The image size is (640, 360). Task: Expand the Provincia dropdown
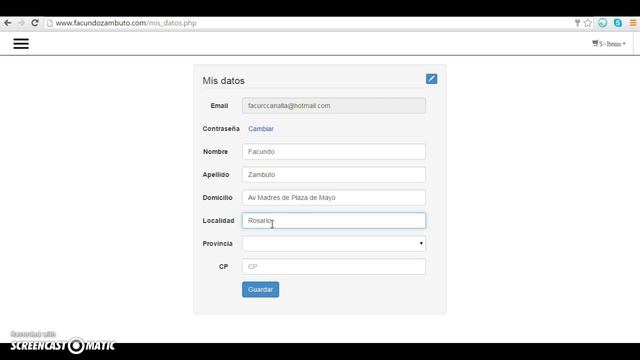point(334,244)
